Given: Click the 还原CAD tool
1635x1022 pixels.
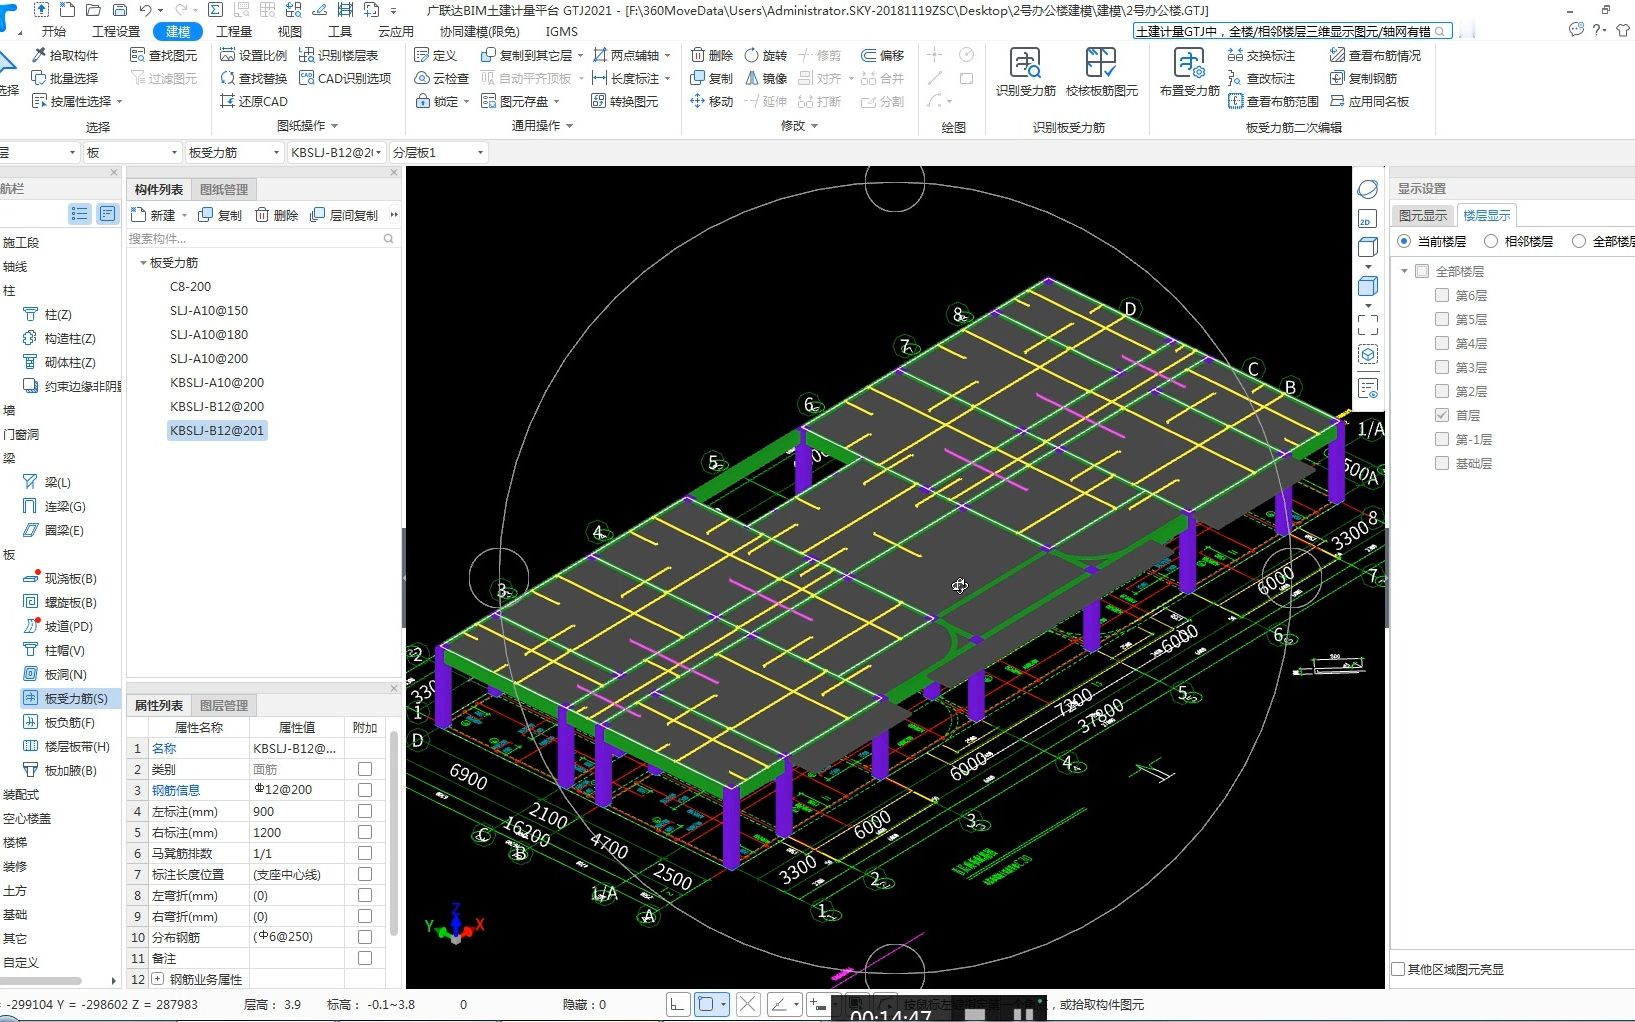Looking at the screenshot, I should [253, 101].
